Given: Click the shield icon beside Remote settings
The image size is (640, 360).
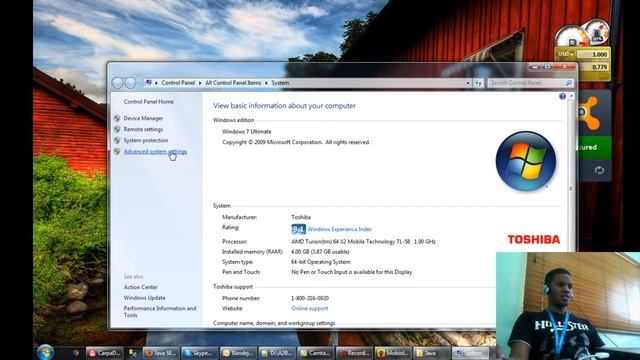Looking at the screenshot, I should [117, 129].
